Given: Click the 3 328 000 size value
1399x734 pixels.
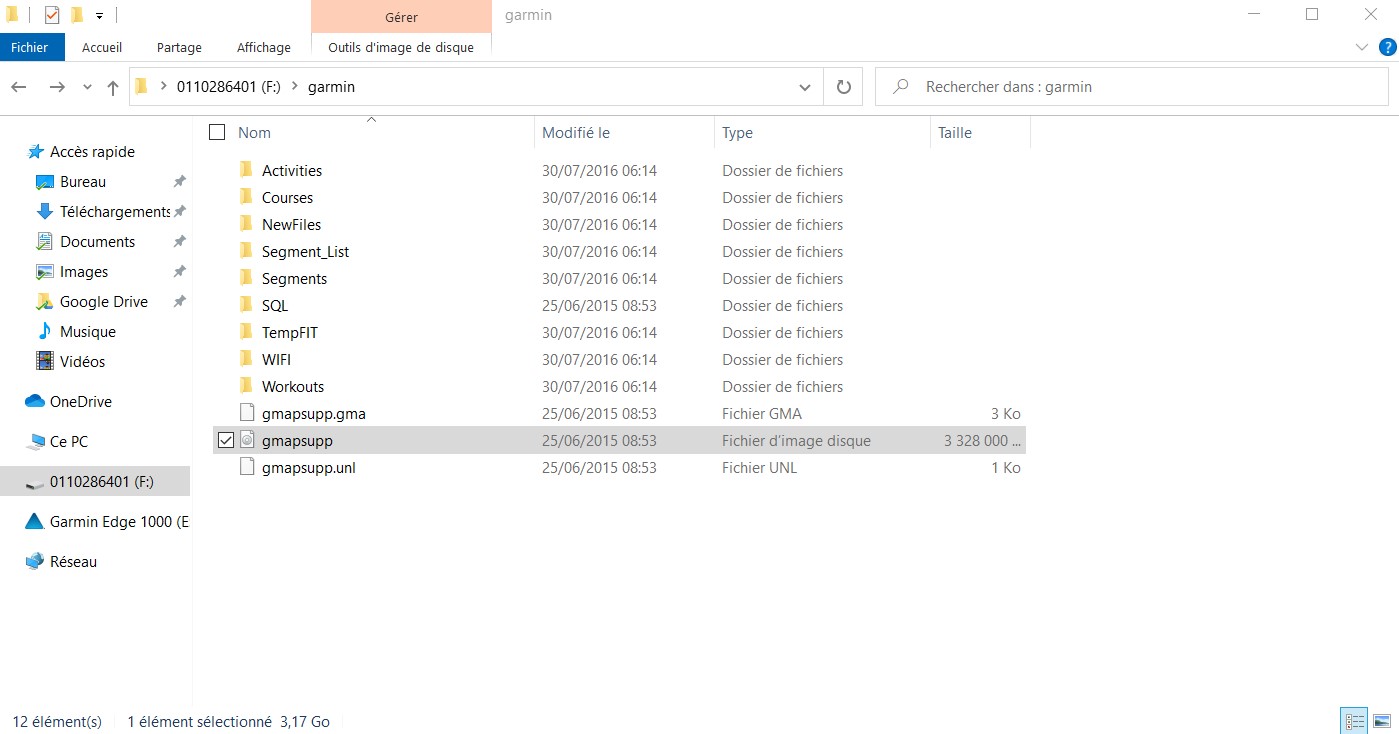Looking at the screenshot, I should pyautogui.click(x=982, y=440).
